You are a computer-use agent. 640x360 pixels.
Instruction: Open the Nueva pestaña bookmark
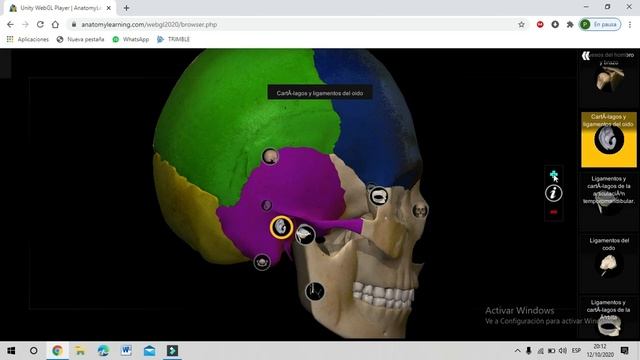pos(80,39)
